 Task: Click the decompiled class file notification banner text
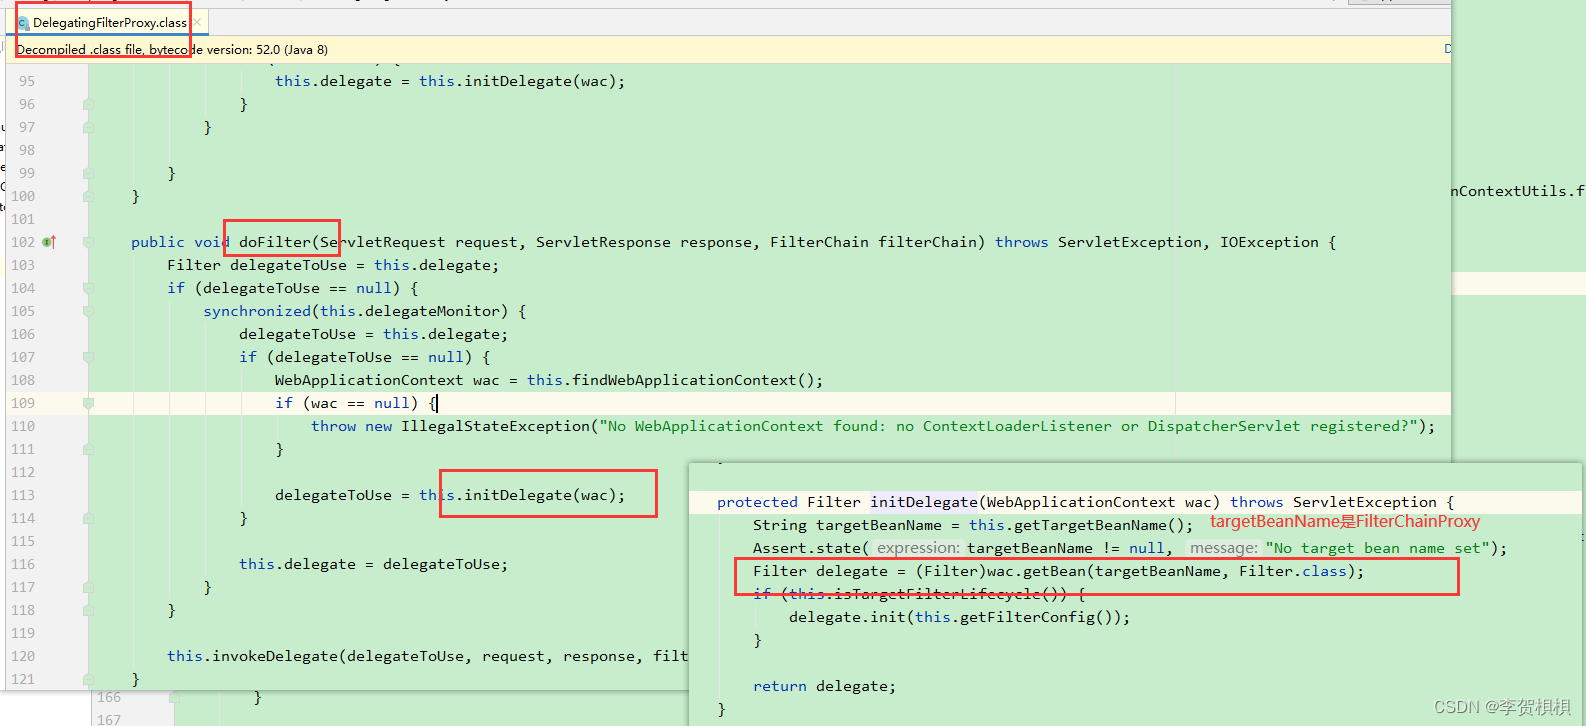click(172, 49)
